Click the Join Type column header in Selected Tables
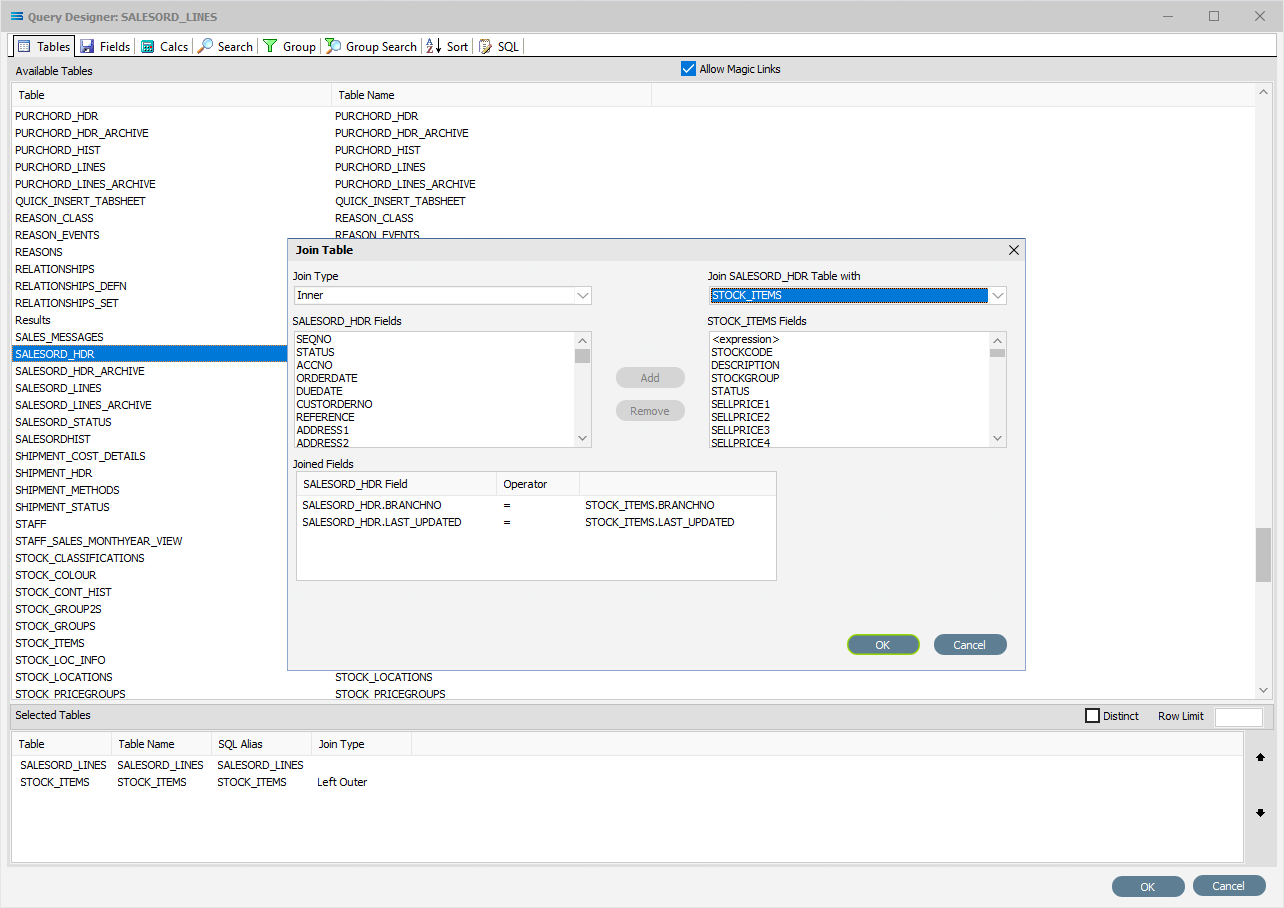Viewport: 1284px width, 908px height. pos(361,745)
